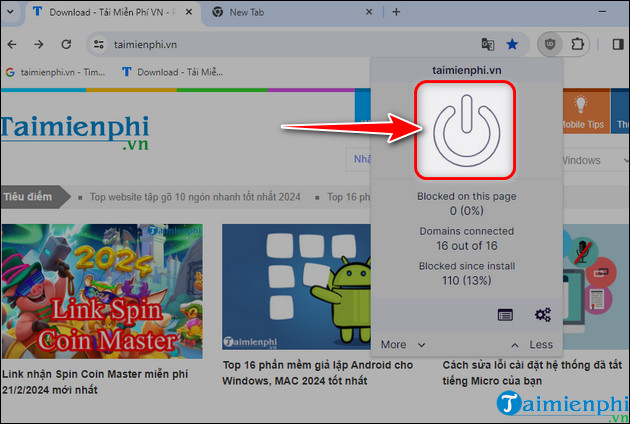This screenshot has width=630, height=424.
Task: Go back with browser back arrow
Action: pyautogui.click(x=12, y=44)
